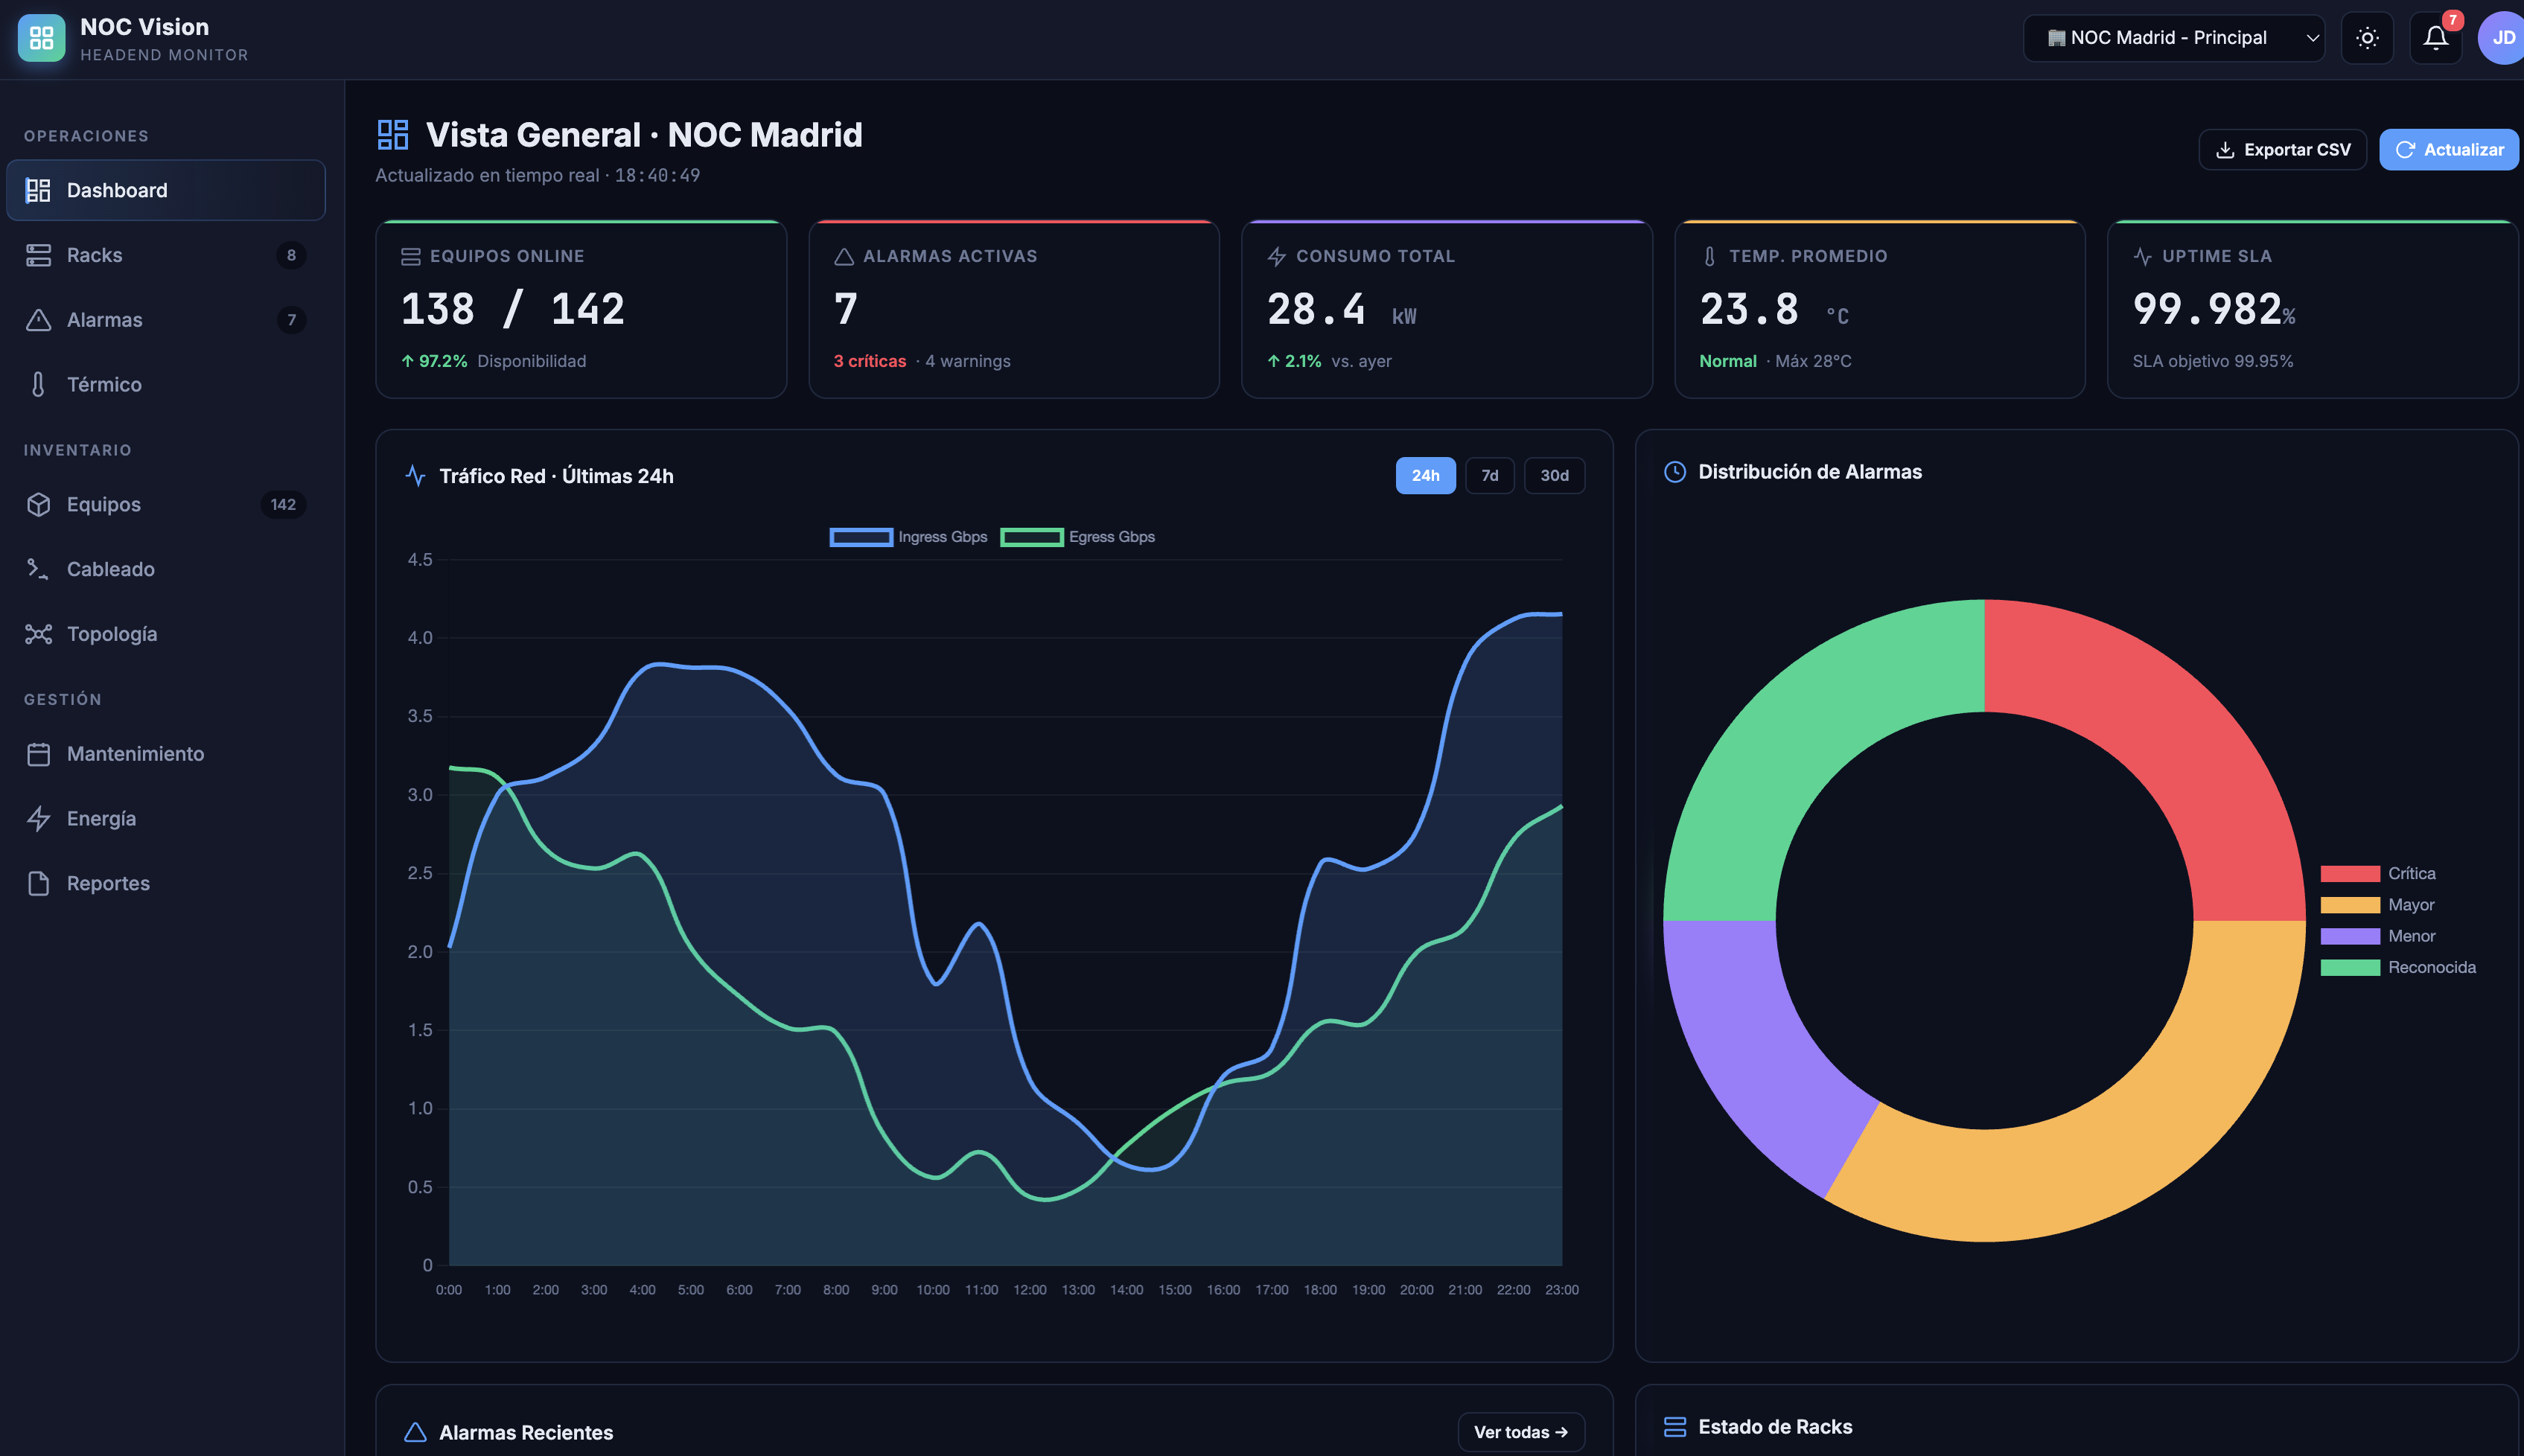Image resolution: width=2524 pixels, height=1456 pixels.
Task: Toggle Egress Gbps series in chart legend
Action: click(1077, 537)
